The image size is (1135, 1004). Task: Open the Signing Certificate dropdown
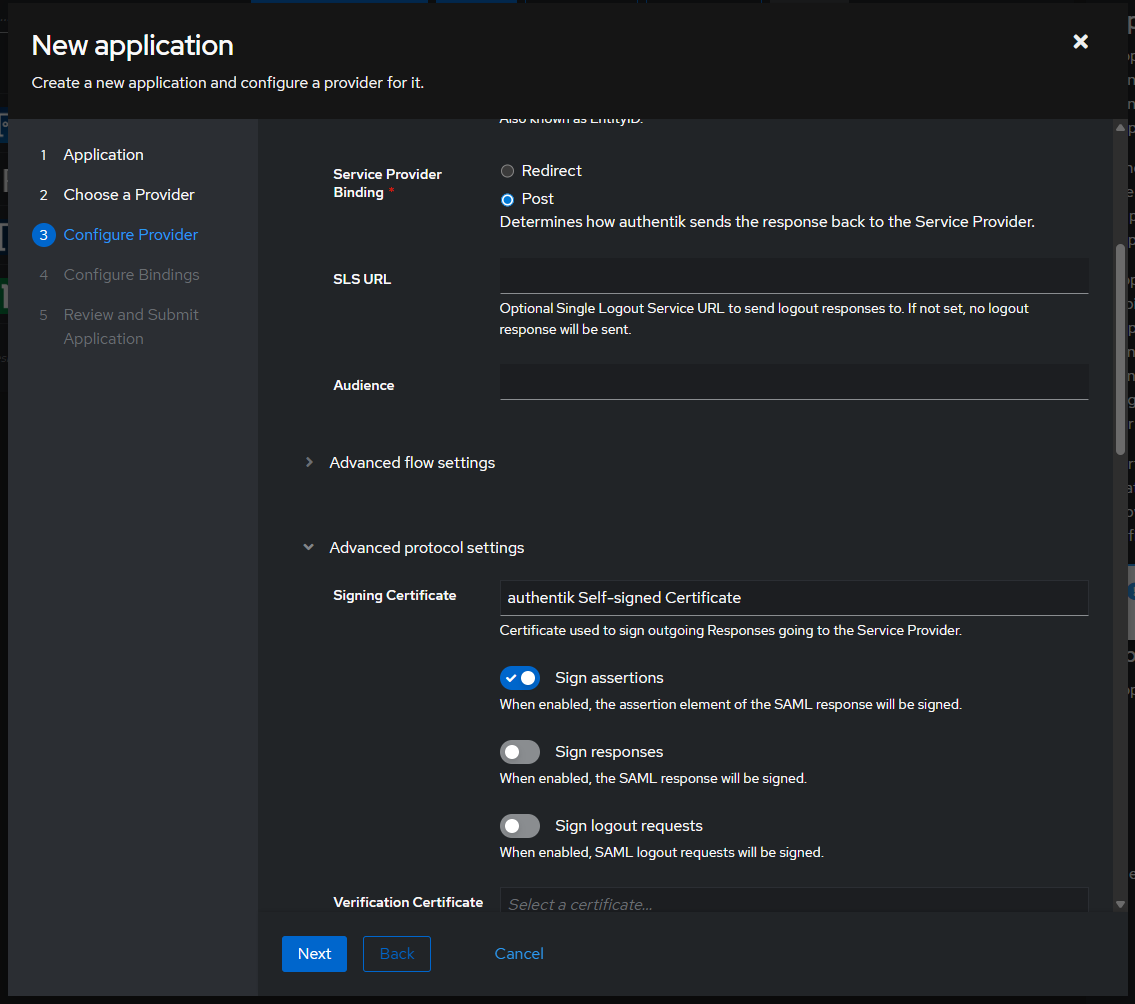tap(793, 596)
